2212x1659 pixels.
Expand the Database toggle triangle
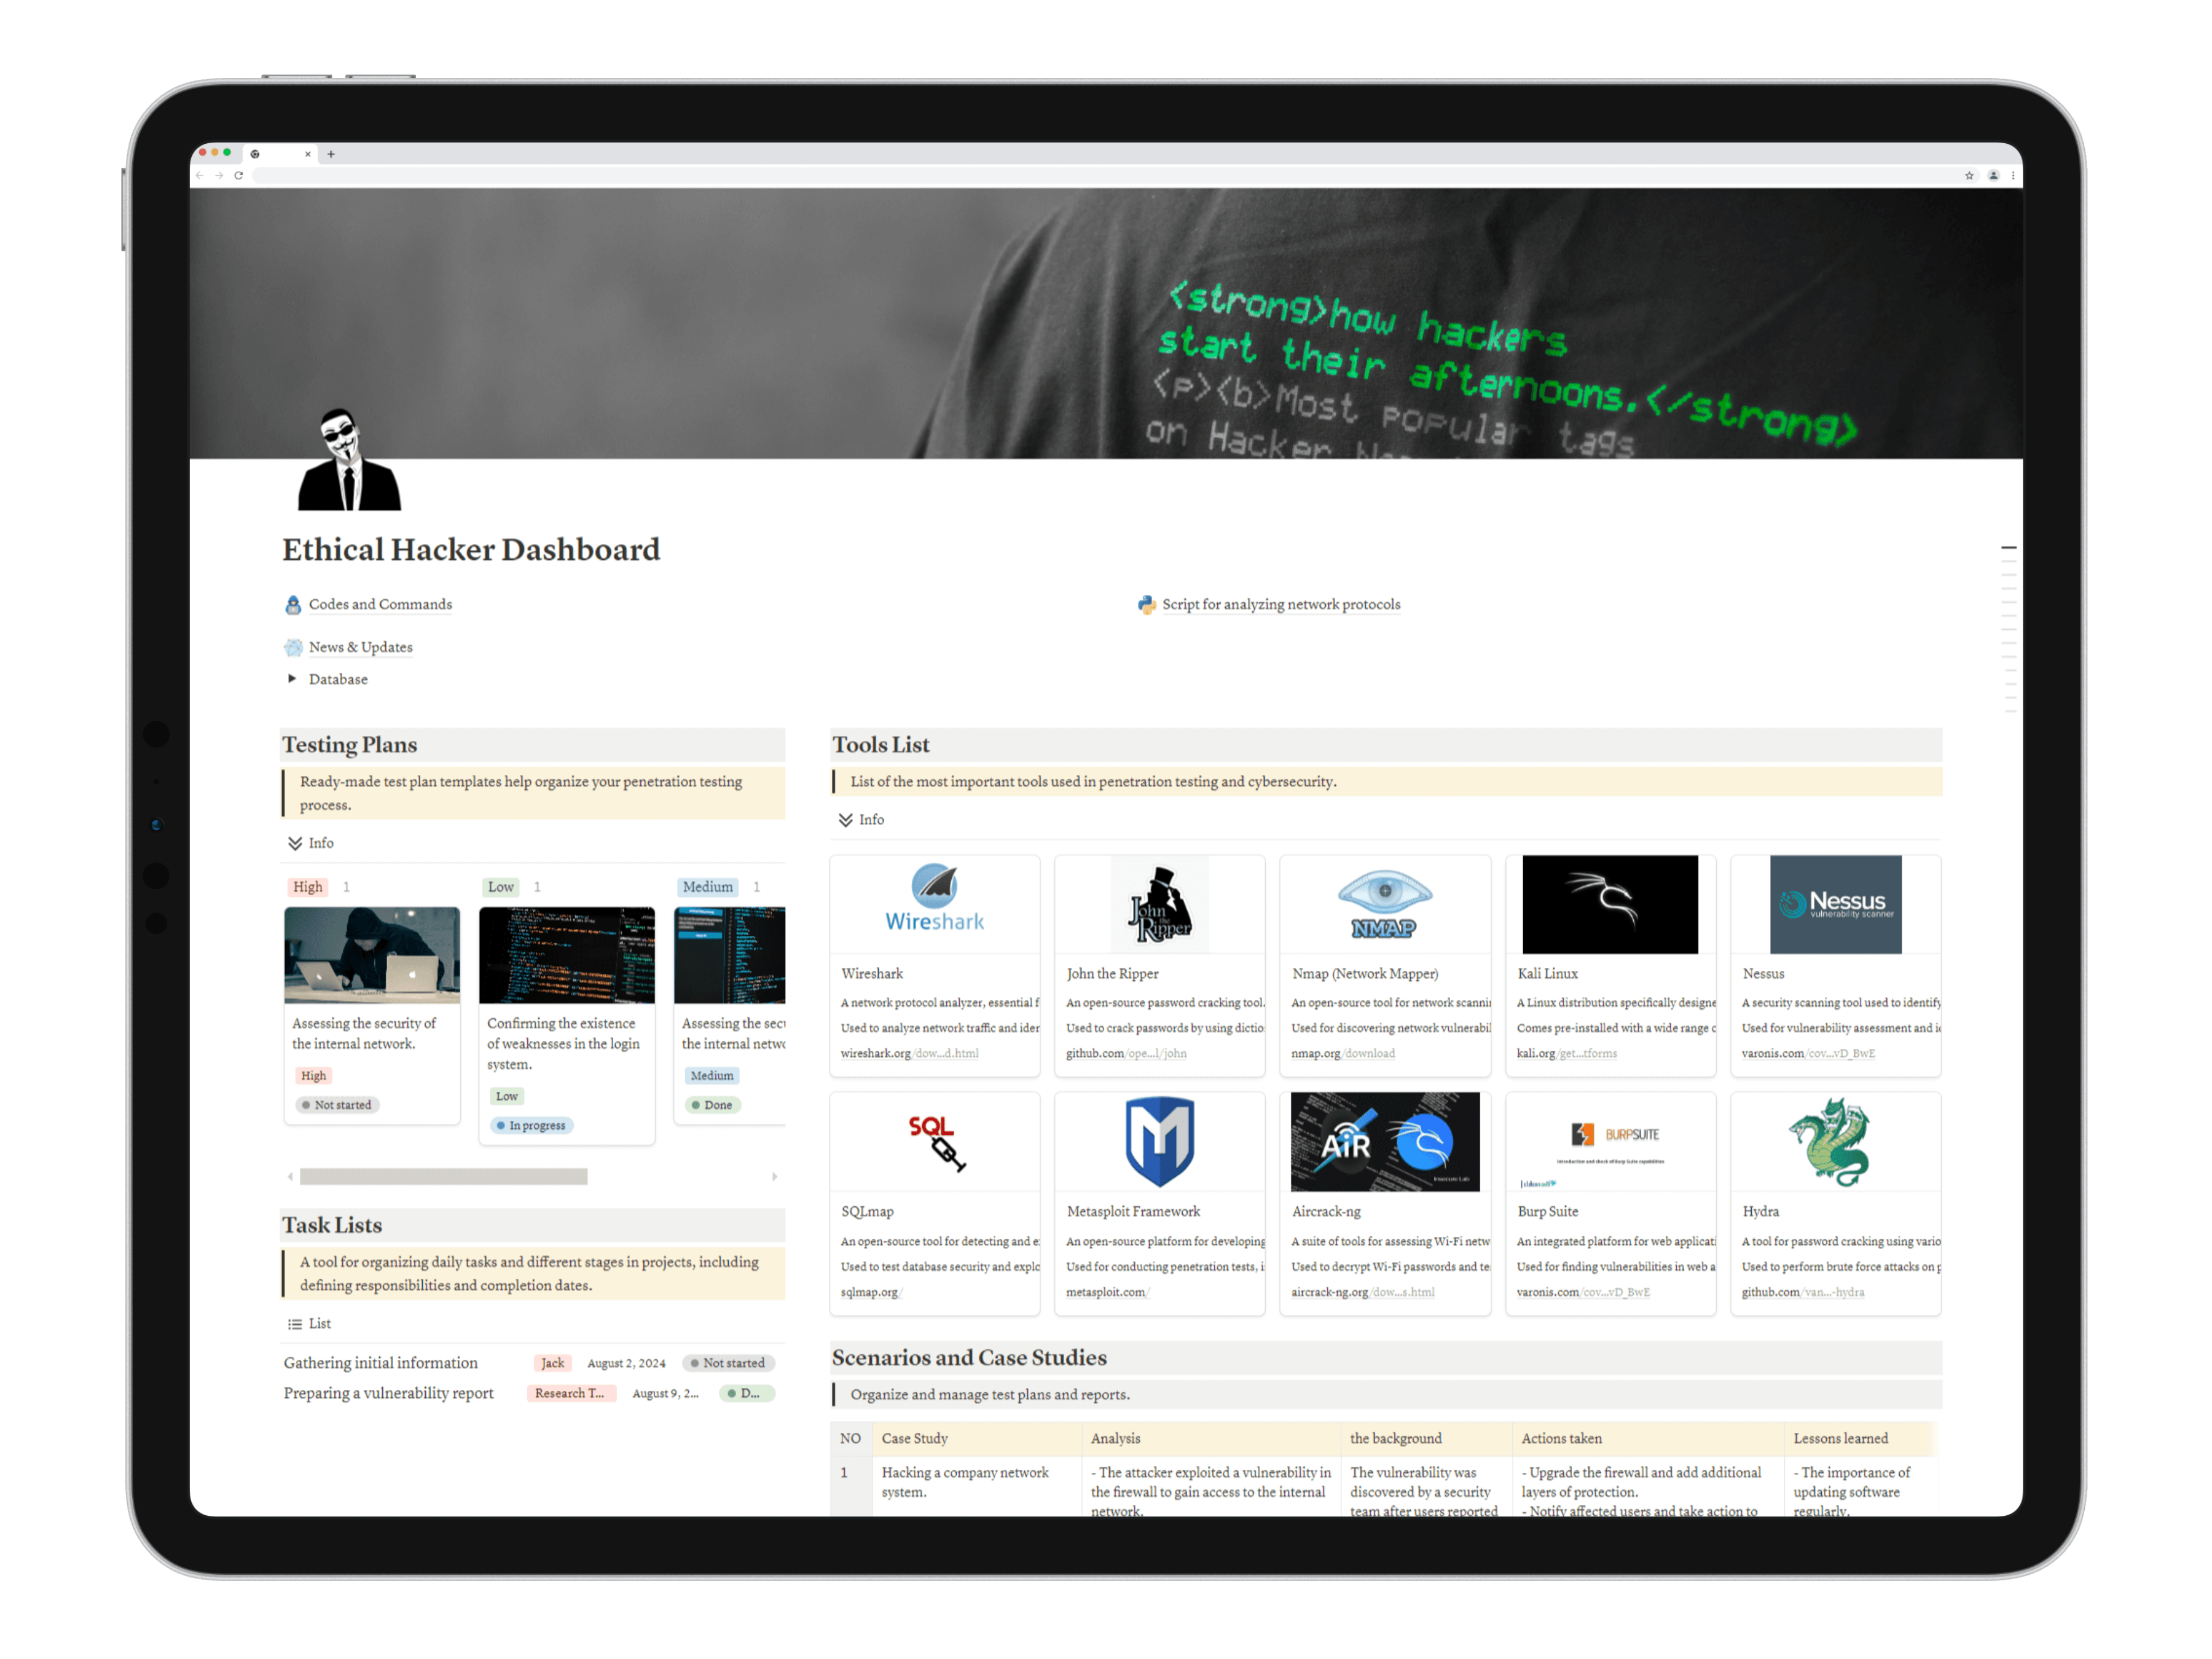(292, 678)
